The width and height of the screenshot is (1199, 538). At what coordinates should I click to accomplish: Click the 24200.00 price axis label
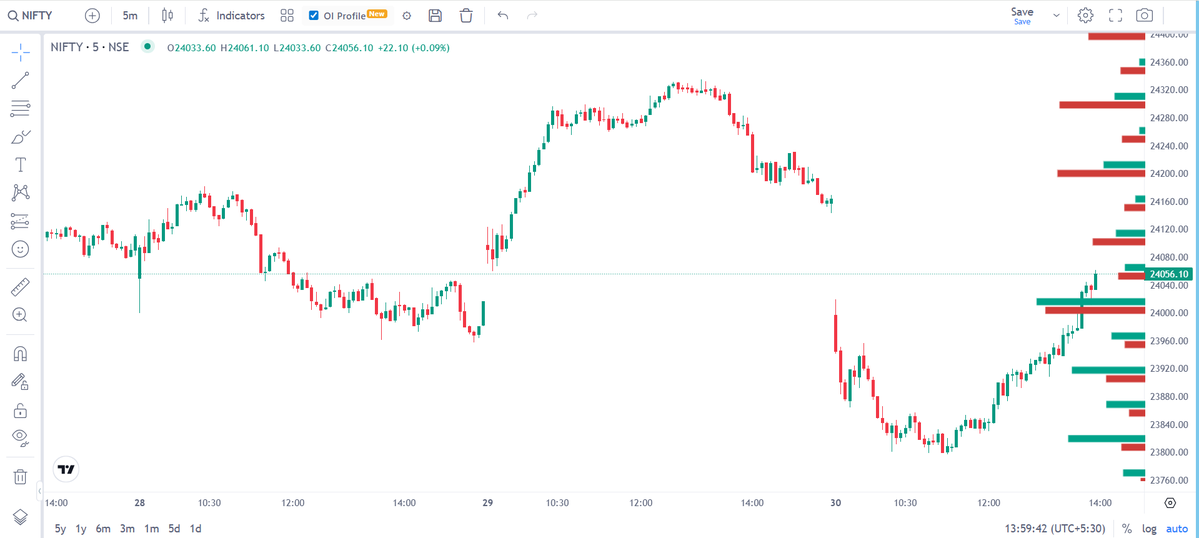tap(1168, 173)
